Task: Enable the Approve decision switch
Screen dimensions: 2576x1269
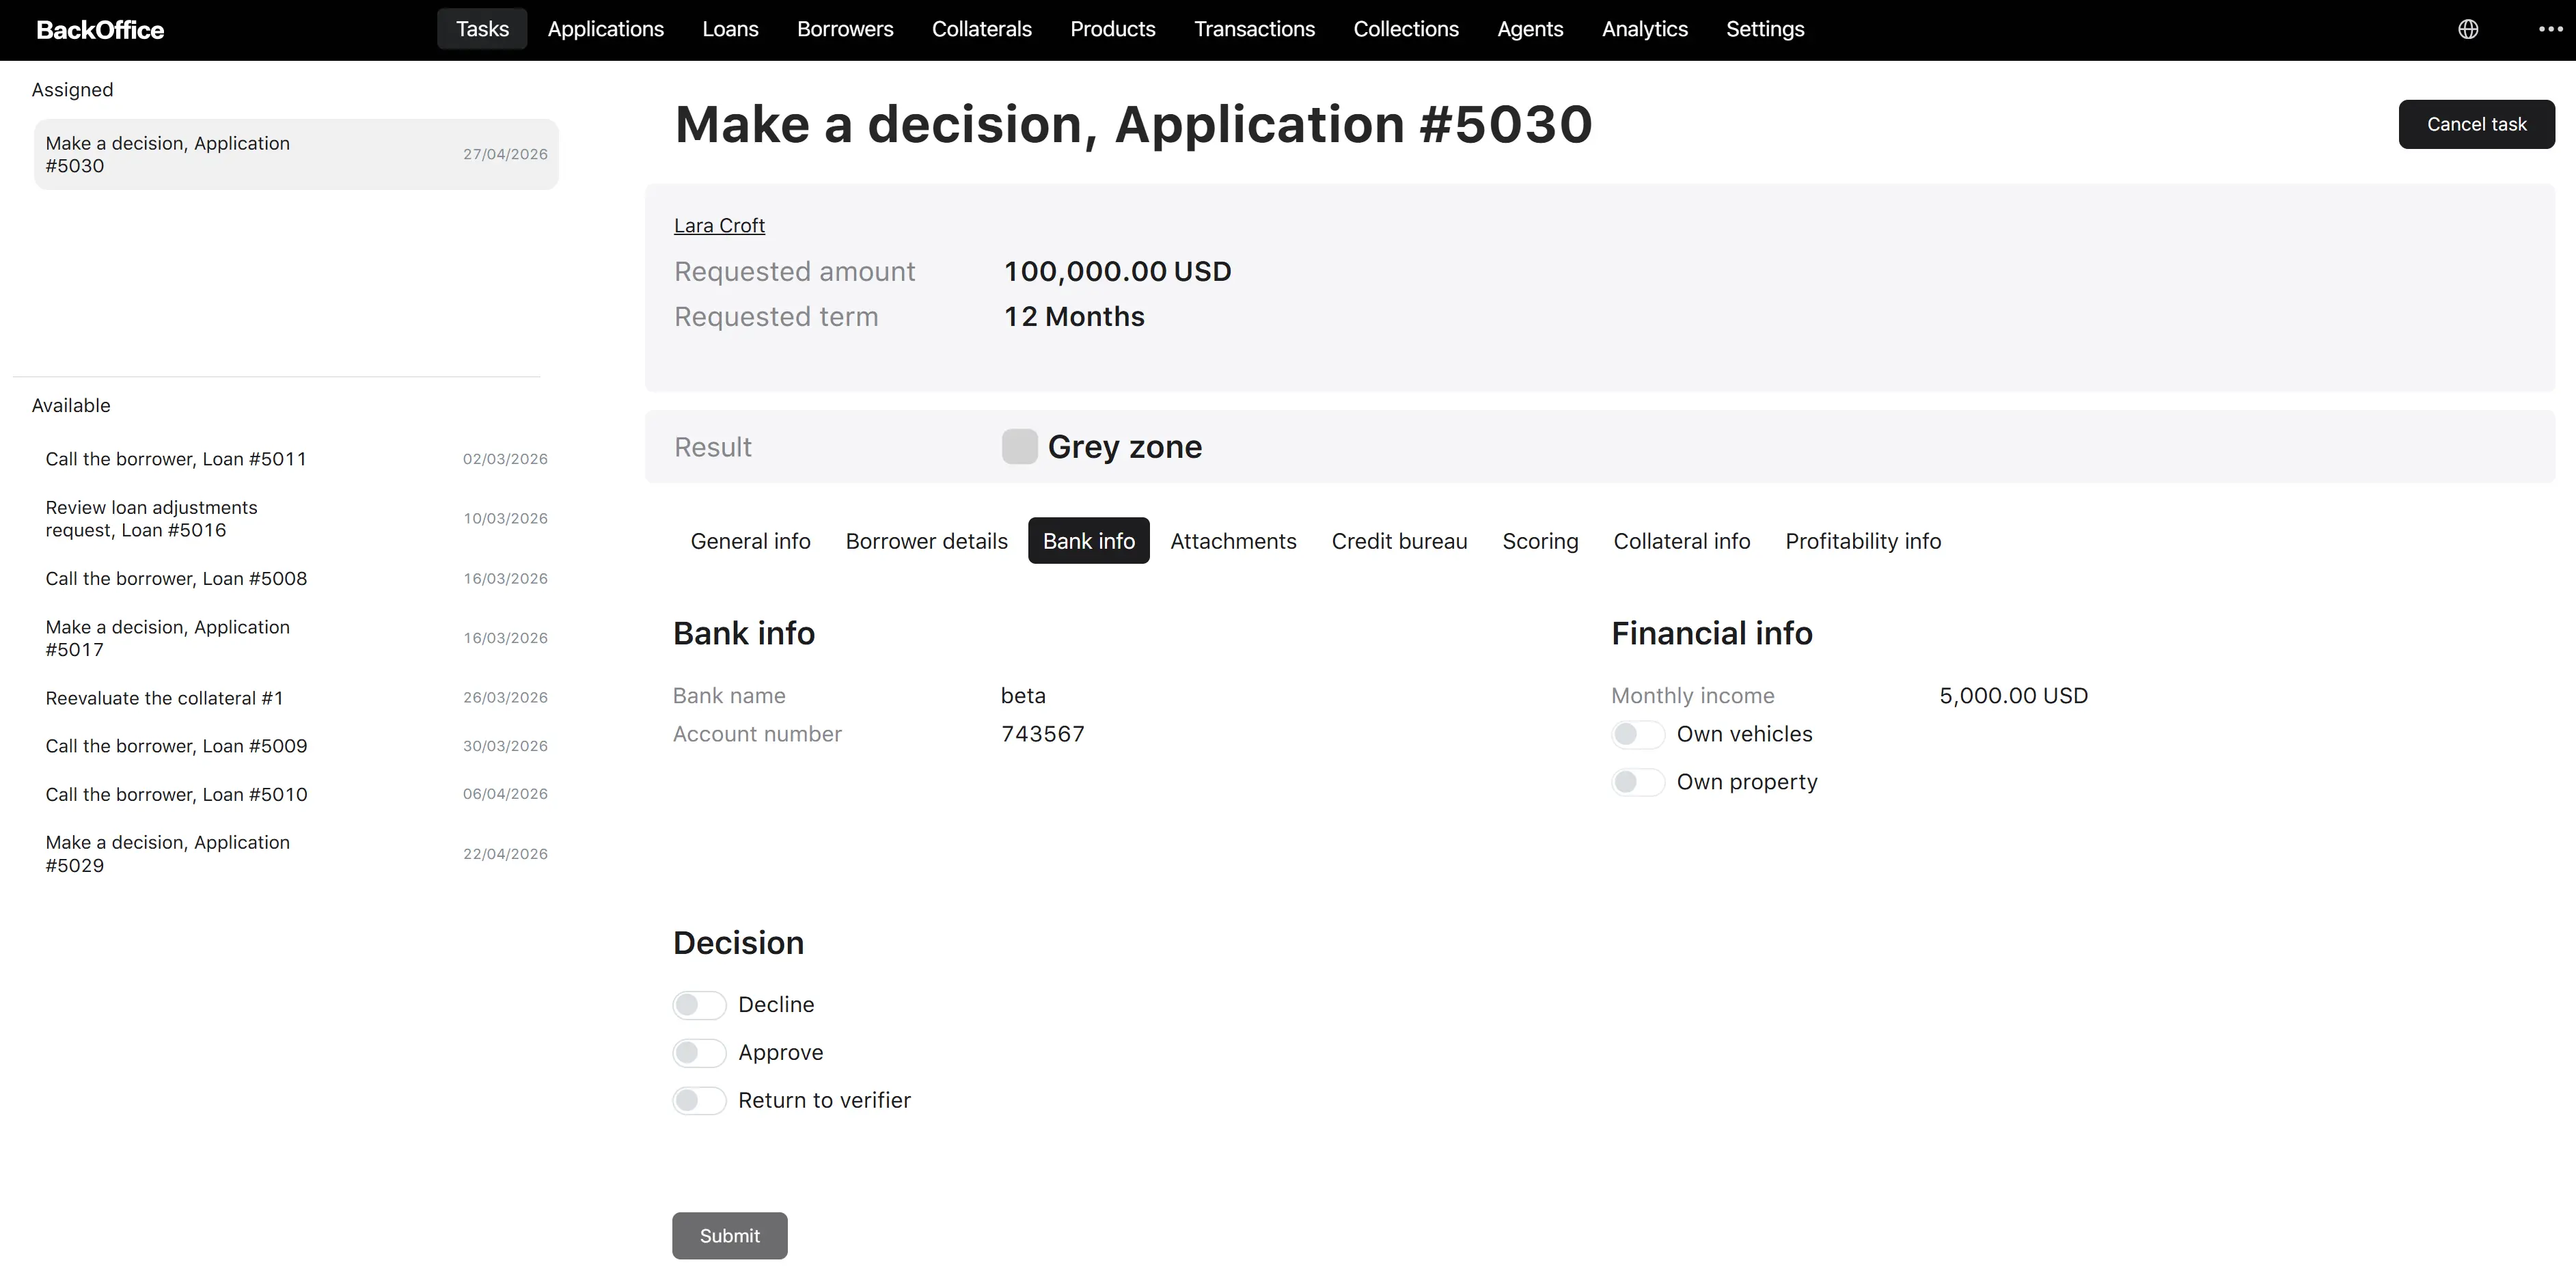Action: click(699, 1052)
